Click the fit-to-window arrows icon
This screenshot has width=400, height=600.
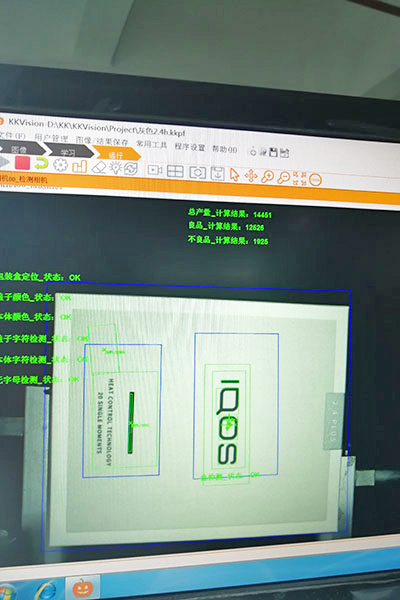coord(299,178)
